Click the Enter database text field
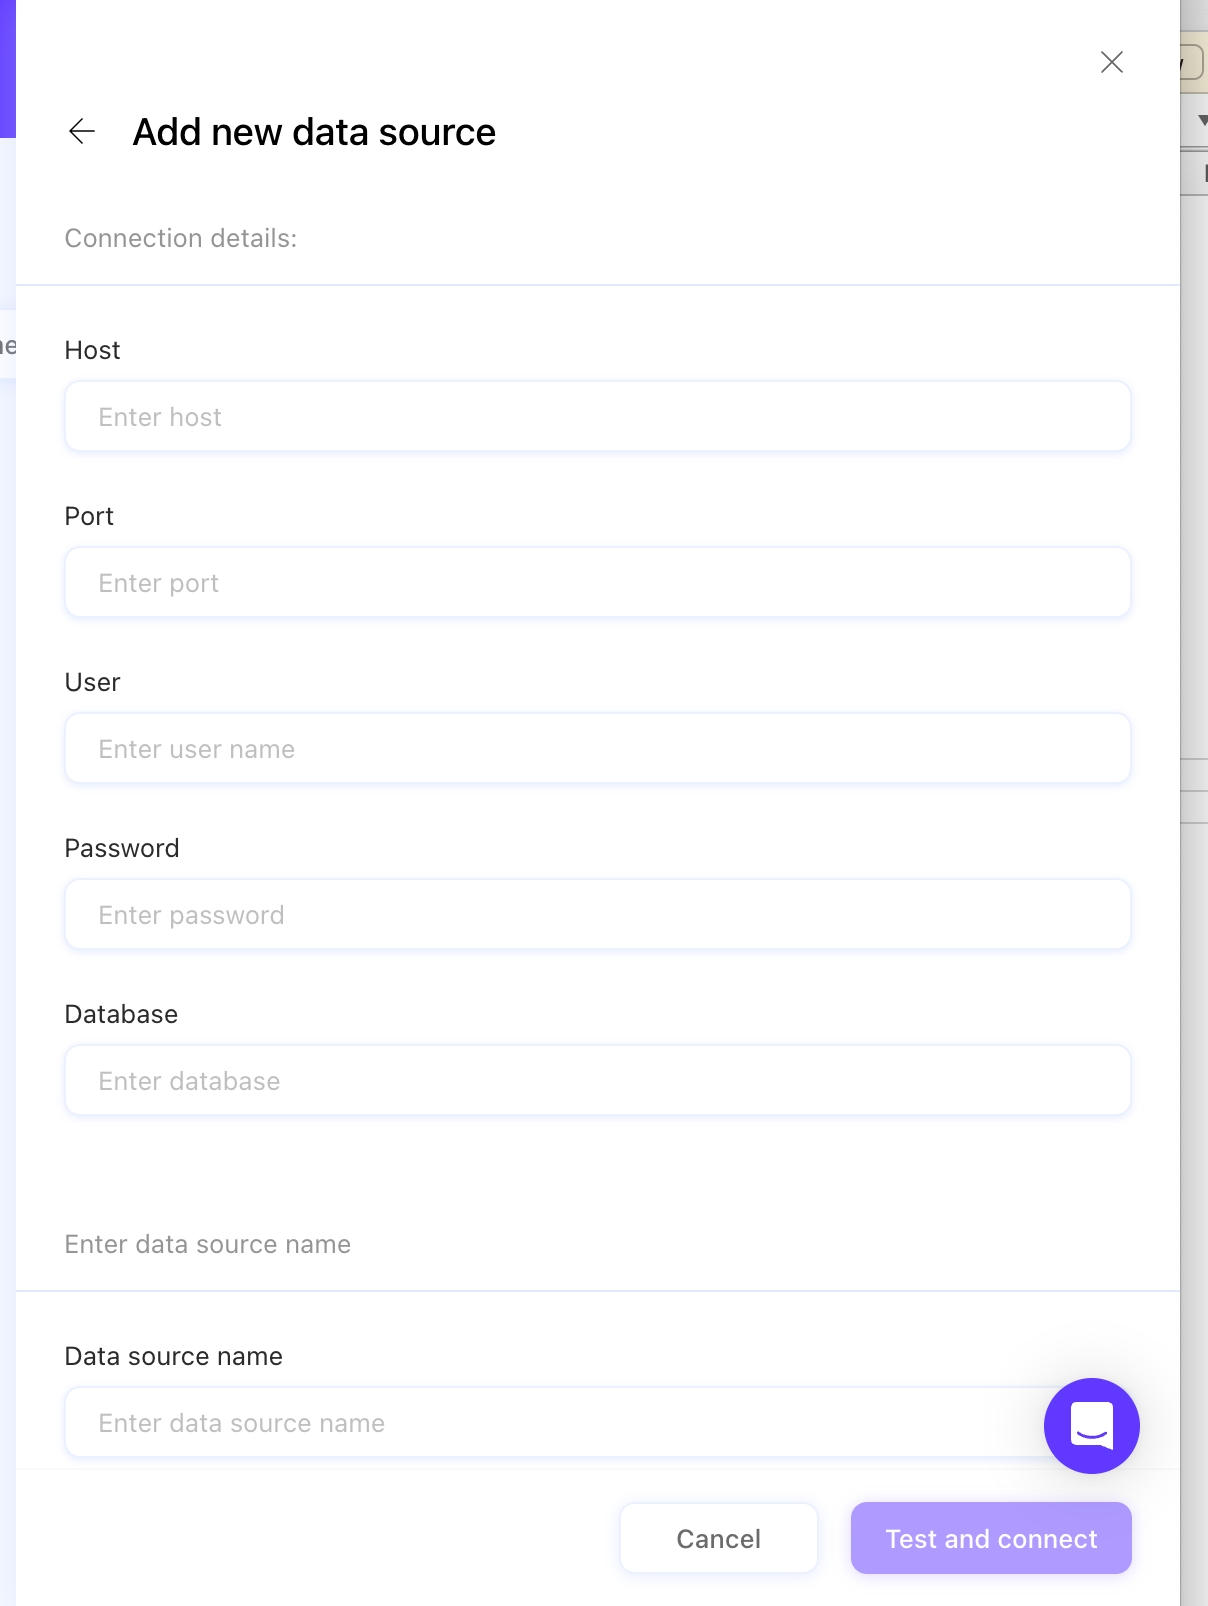Image resolution: width=1208 pixels, height=1606 pixels. coord(597,1081)
